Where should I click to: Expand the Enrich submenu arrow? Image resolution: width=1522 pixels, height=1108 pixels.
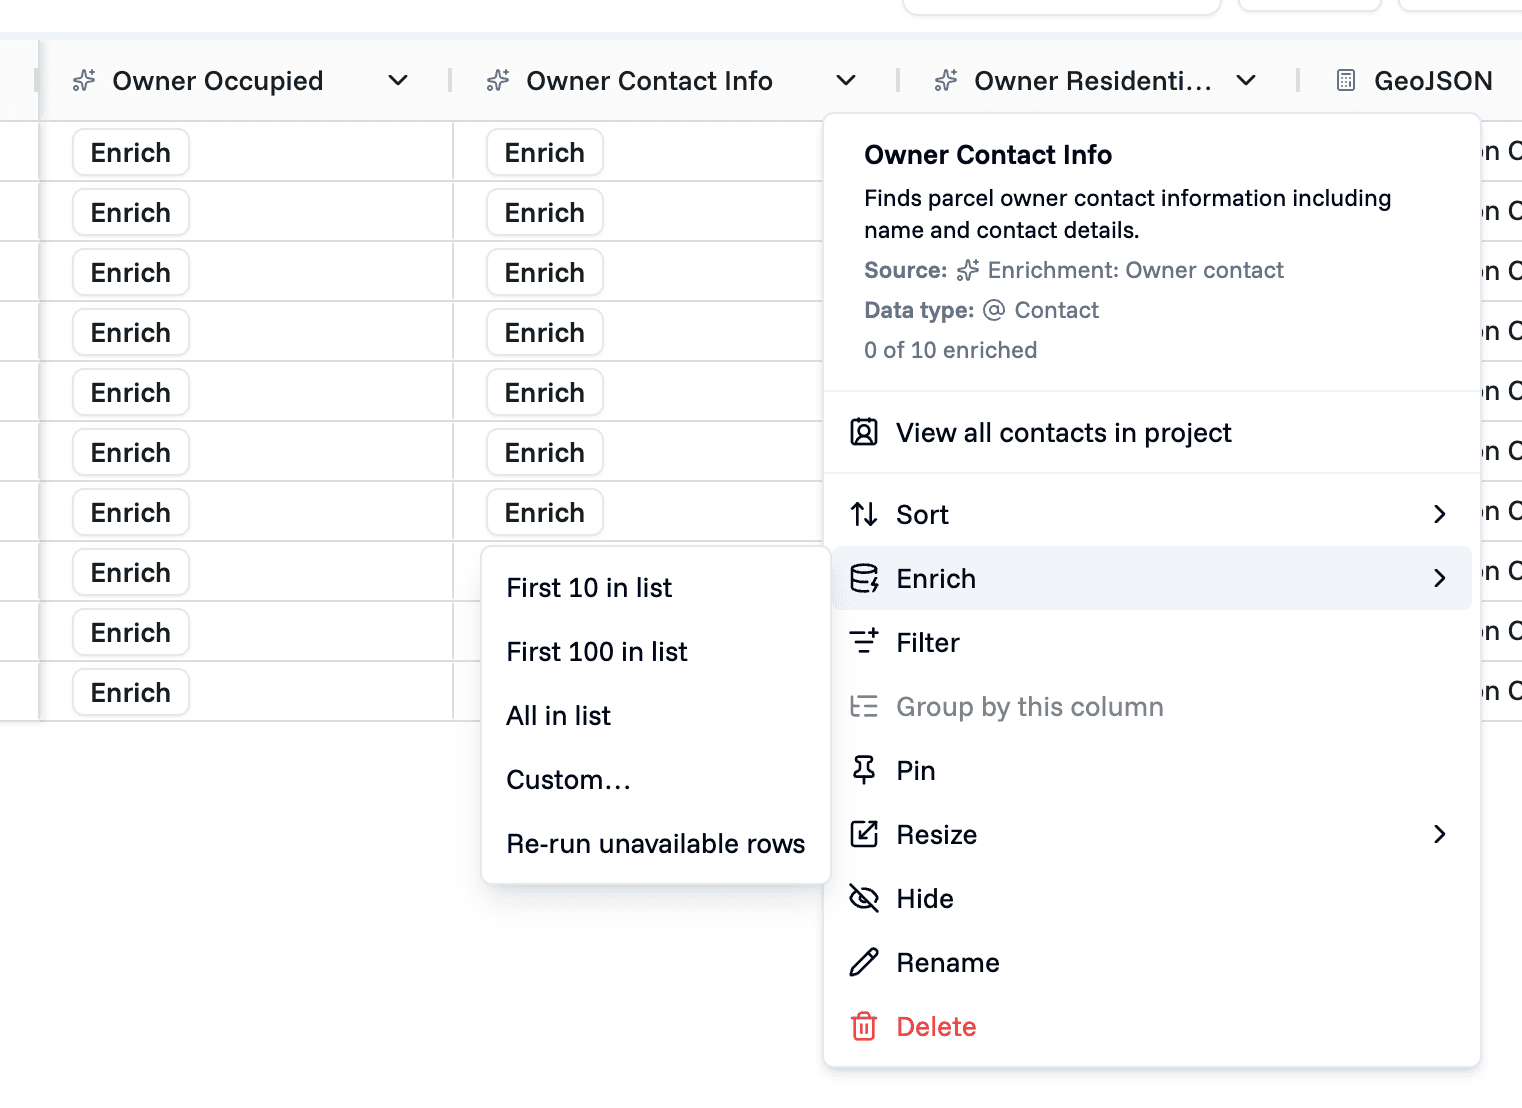pos(1440,578)
